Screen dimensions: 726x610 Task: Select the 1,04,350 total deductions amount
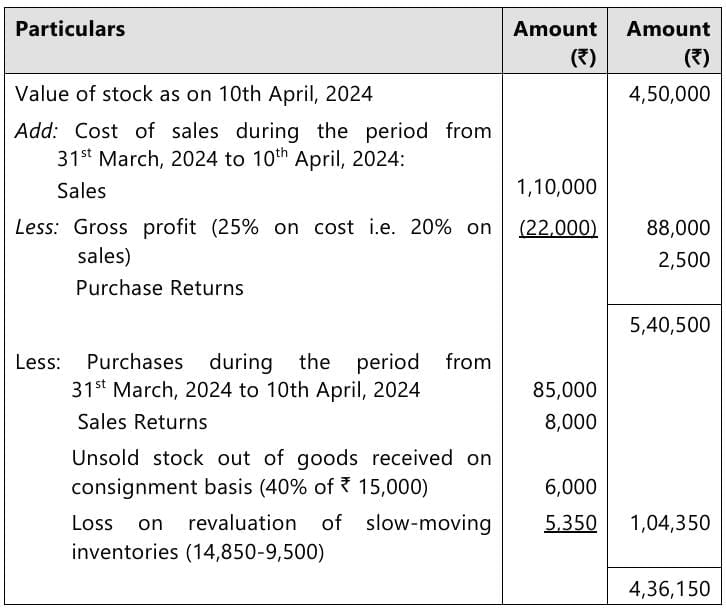(670, 522)
